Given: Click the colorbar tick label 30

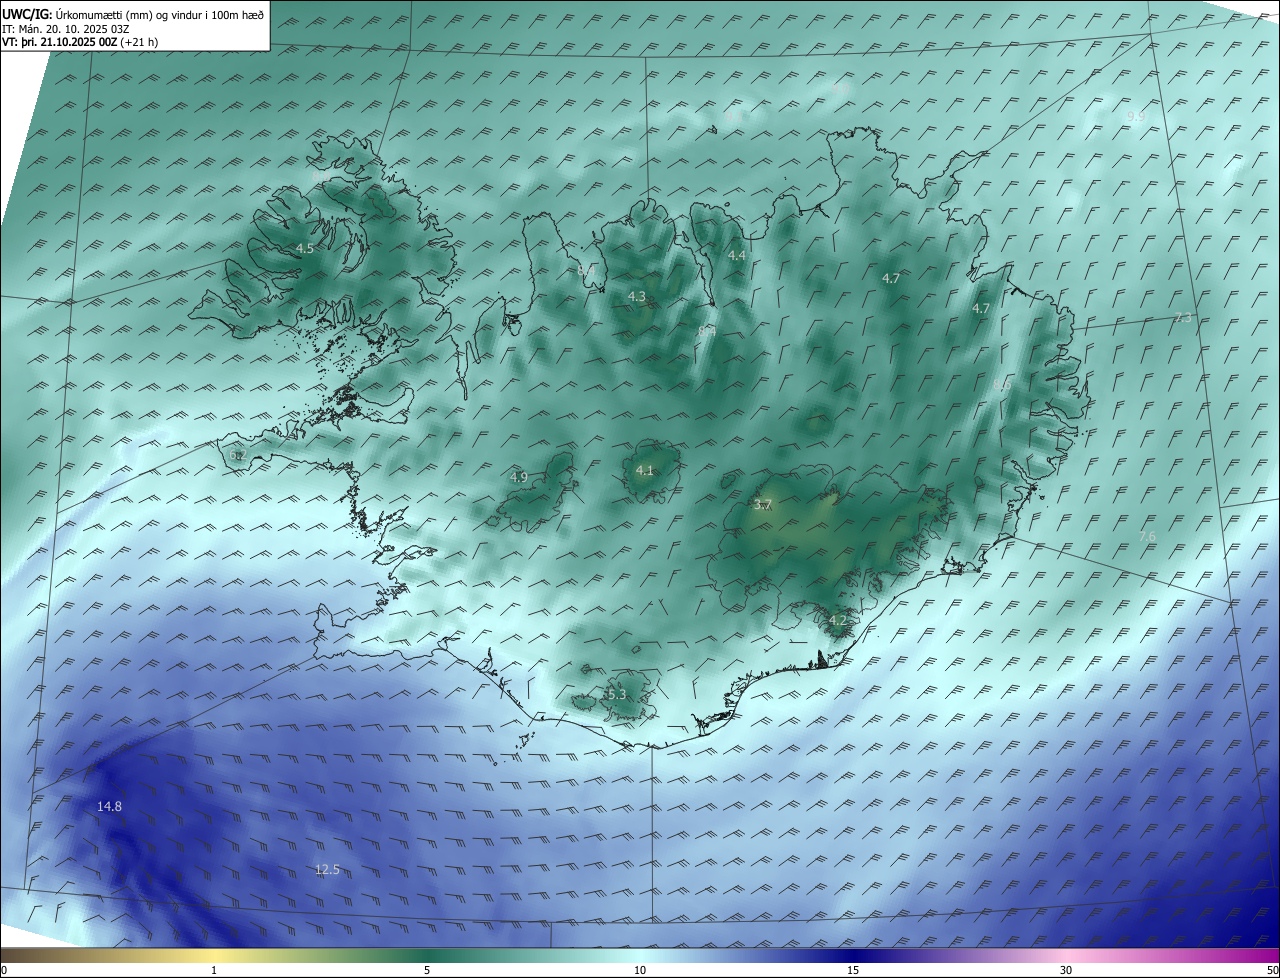Looking at the screenshot, I should (x=1066, y=970).
